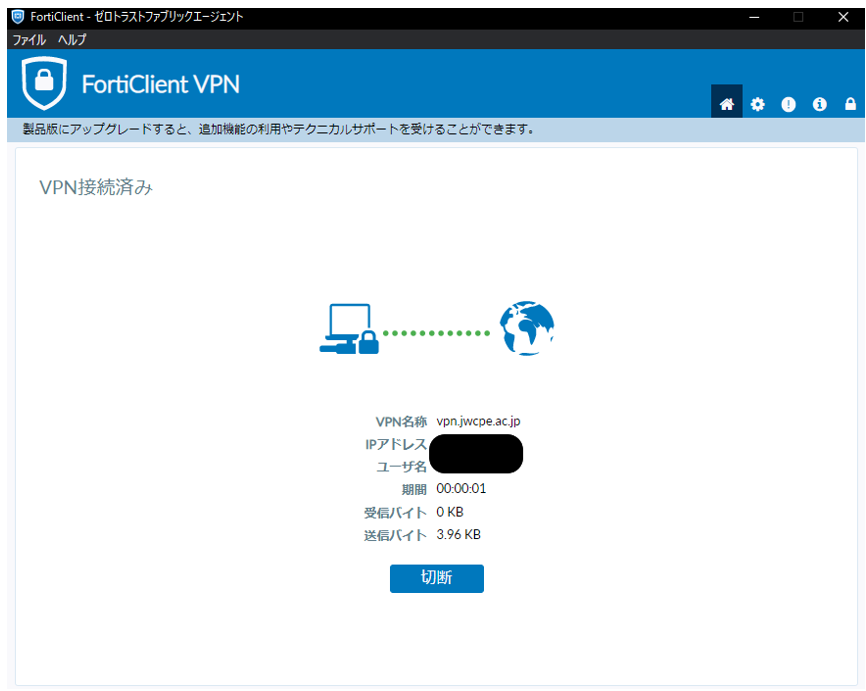Close the FortiClient window
This screenshot has width=866, height=691.
(x=843, y=17)
